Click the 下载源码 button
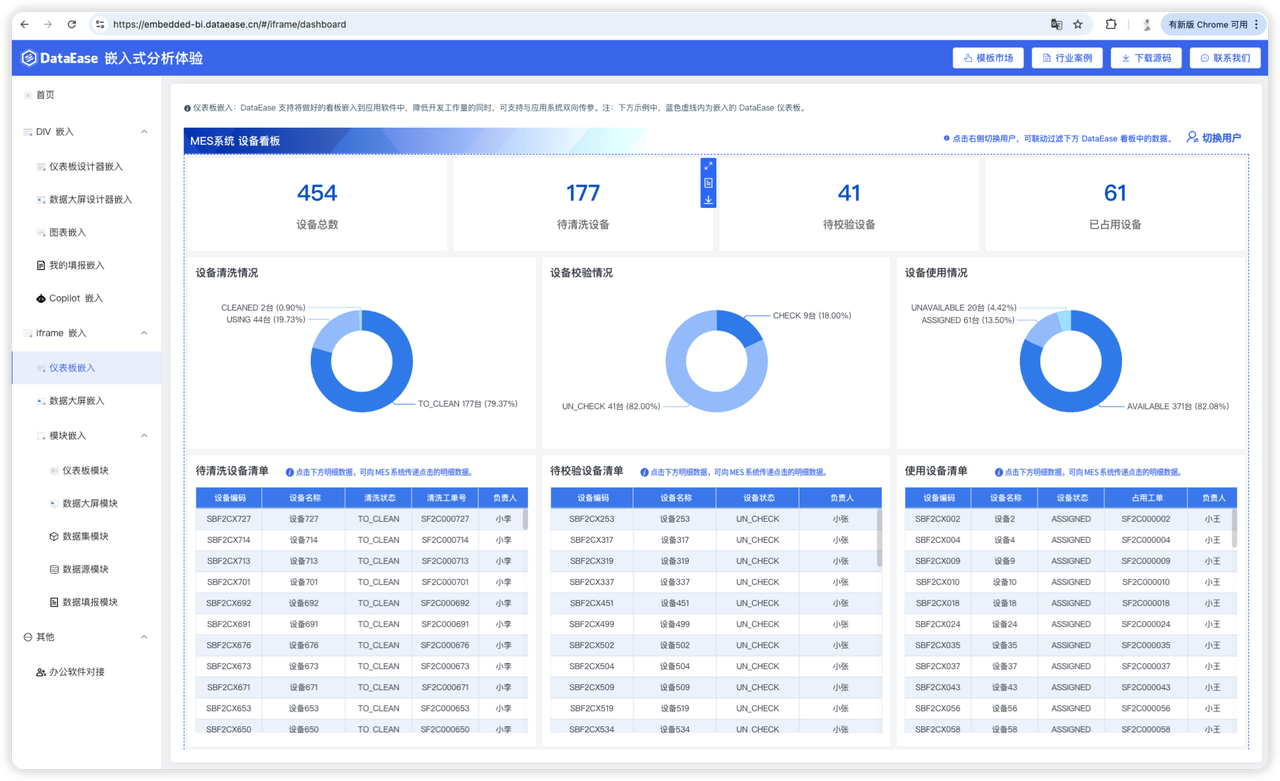This screenshot has height=781, width=1280. pyautogui.click(x=1146, y=58)
